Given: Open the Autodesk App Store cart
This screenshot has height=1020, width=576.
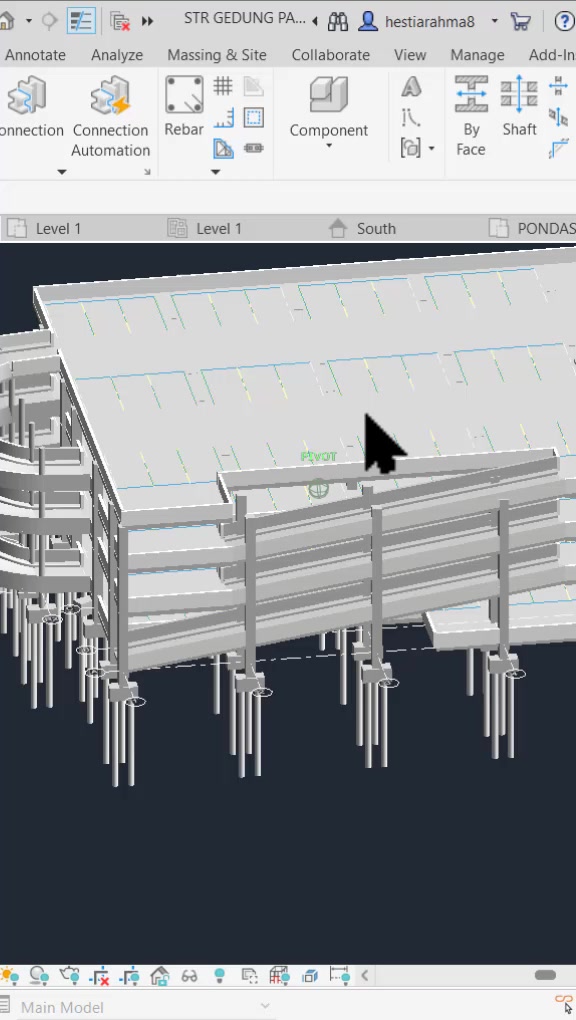Looking at the screenshot, I should coord(520,21).
